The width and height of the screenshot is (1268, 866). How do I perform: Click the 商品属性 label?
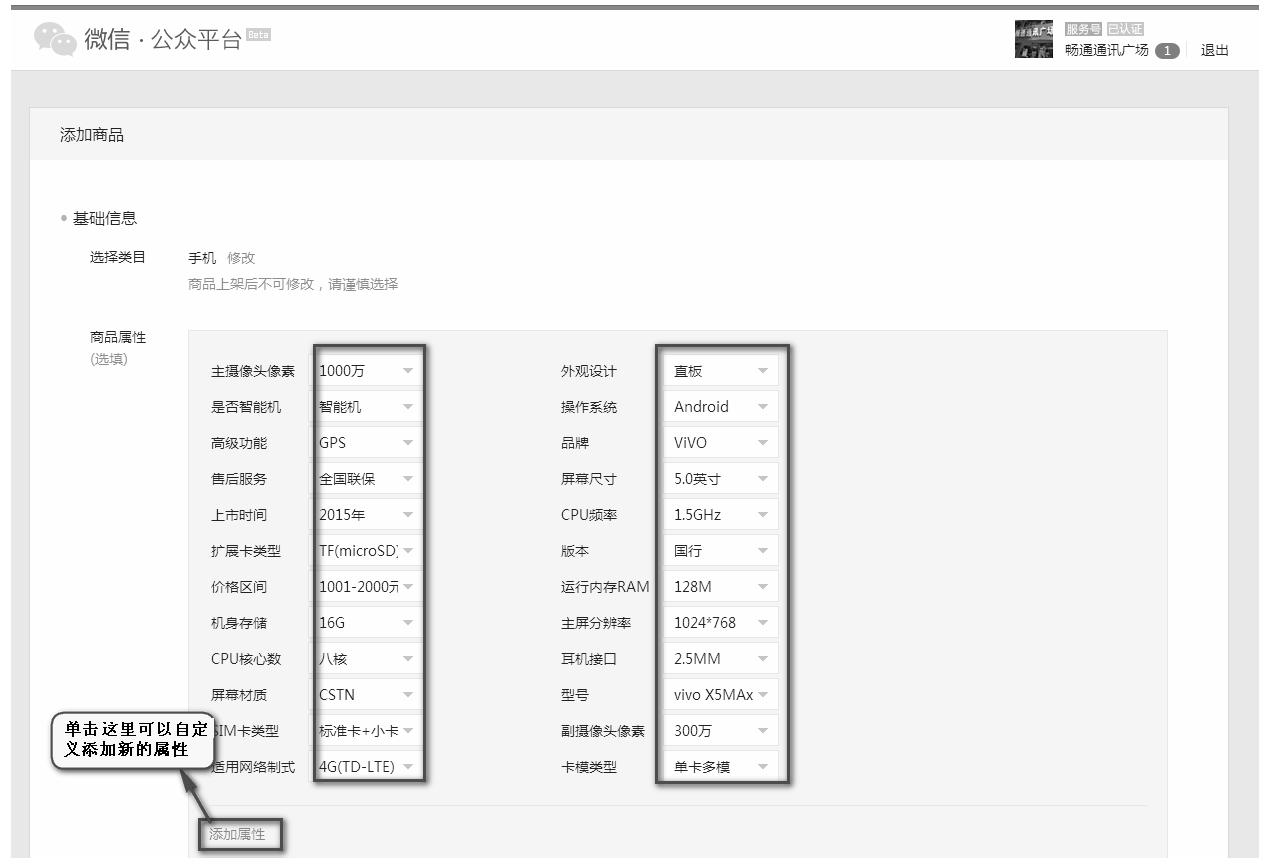[118, 337]
